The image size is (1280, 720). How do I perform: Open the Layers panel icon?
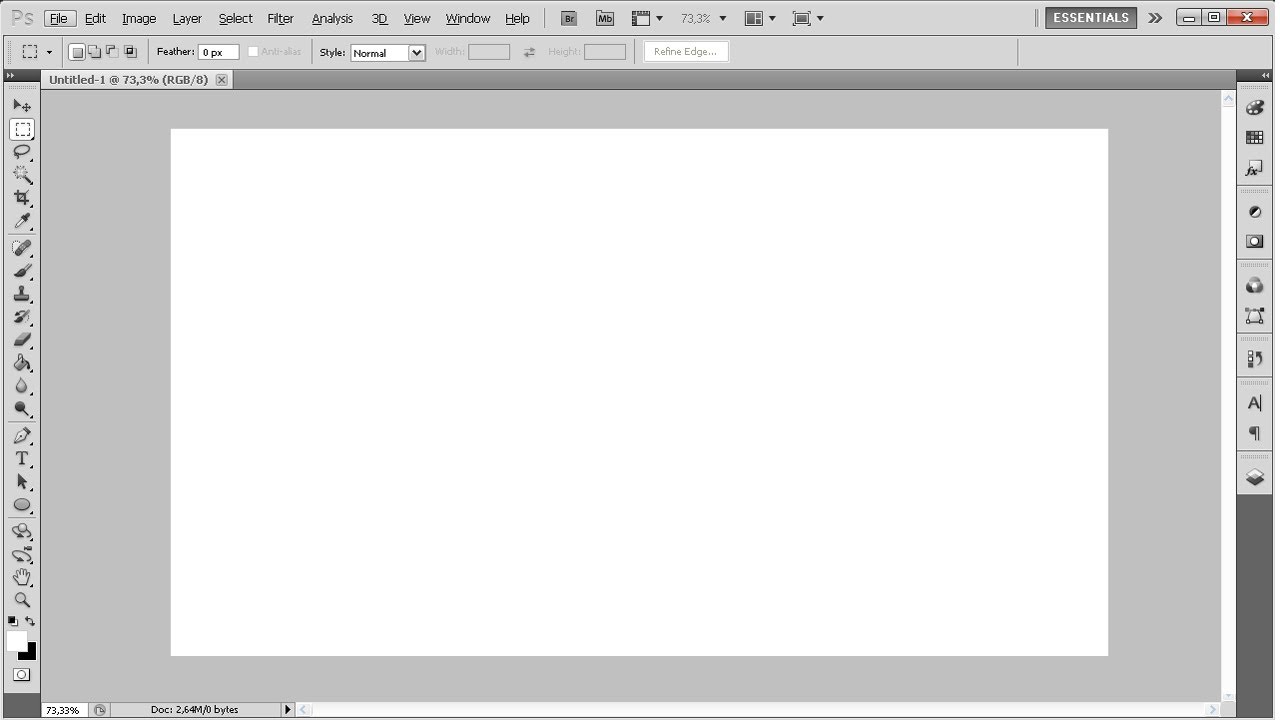(x=1255, y=477)
